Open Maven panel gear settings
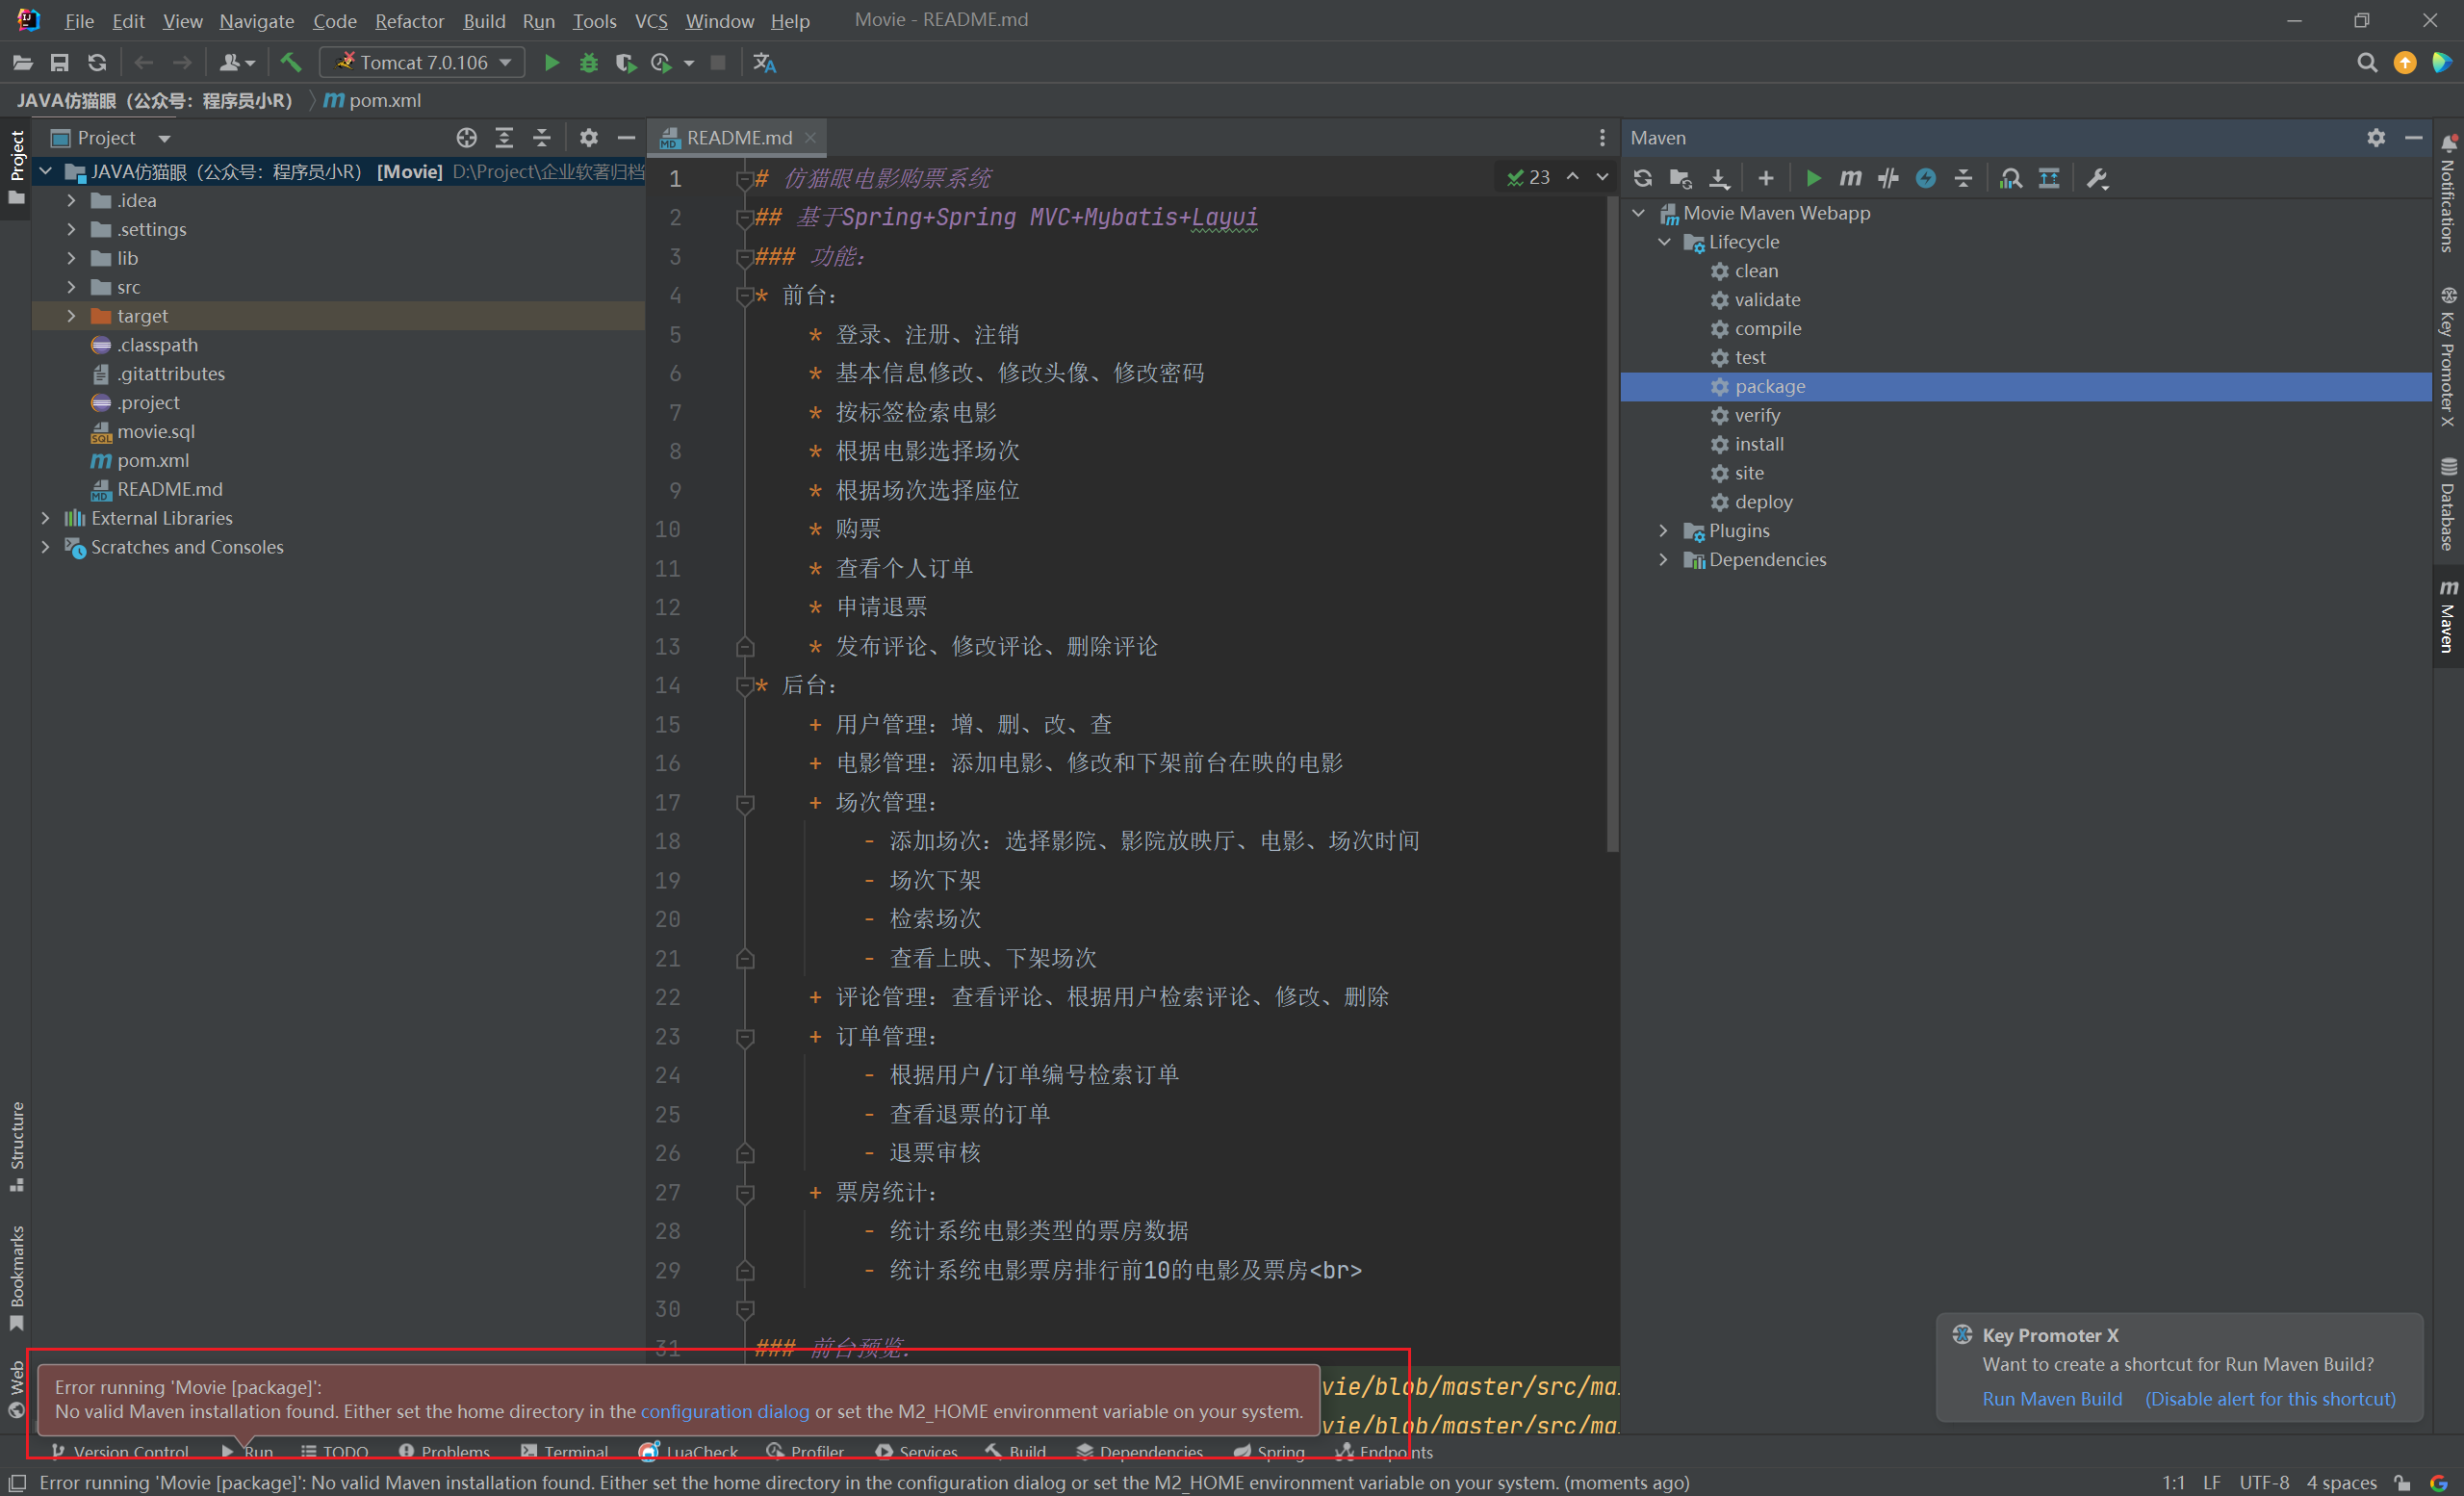2464x1496 pixels. click(x=2376, y=138)
